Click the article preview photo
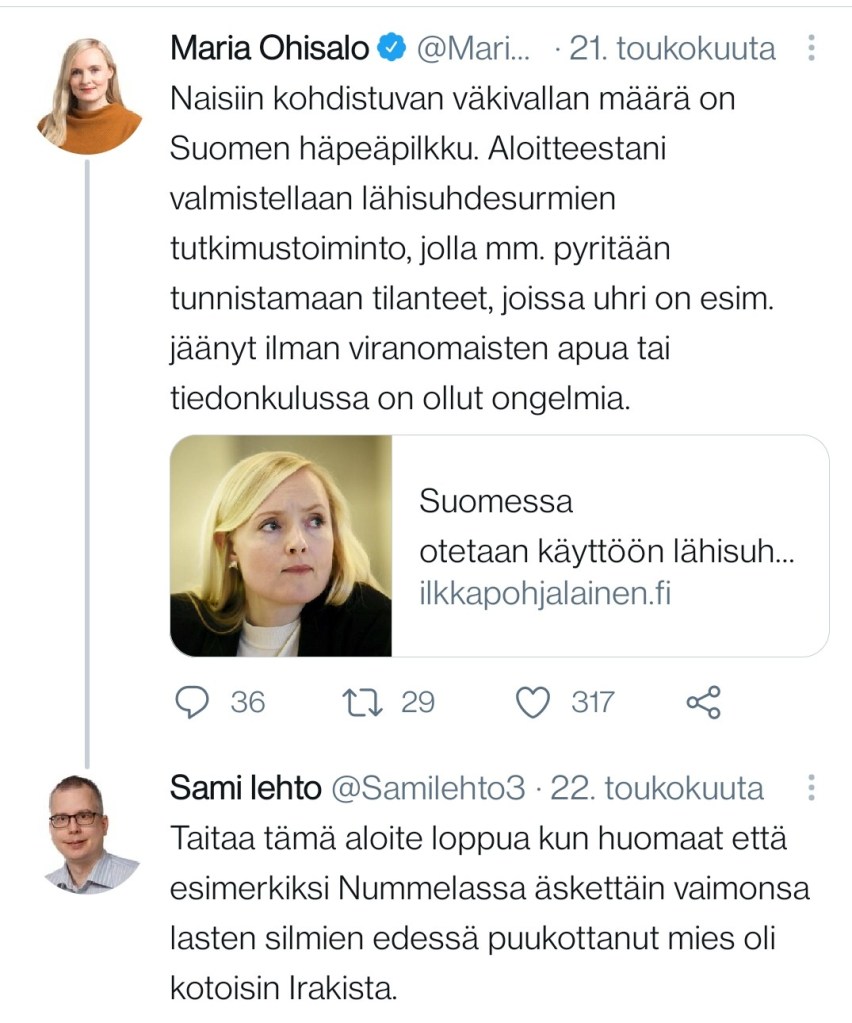The image size is (852, 1023). coord(281,545)
